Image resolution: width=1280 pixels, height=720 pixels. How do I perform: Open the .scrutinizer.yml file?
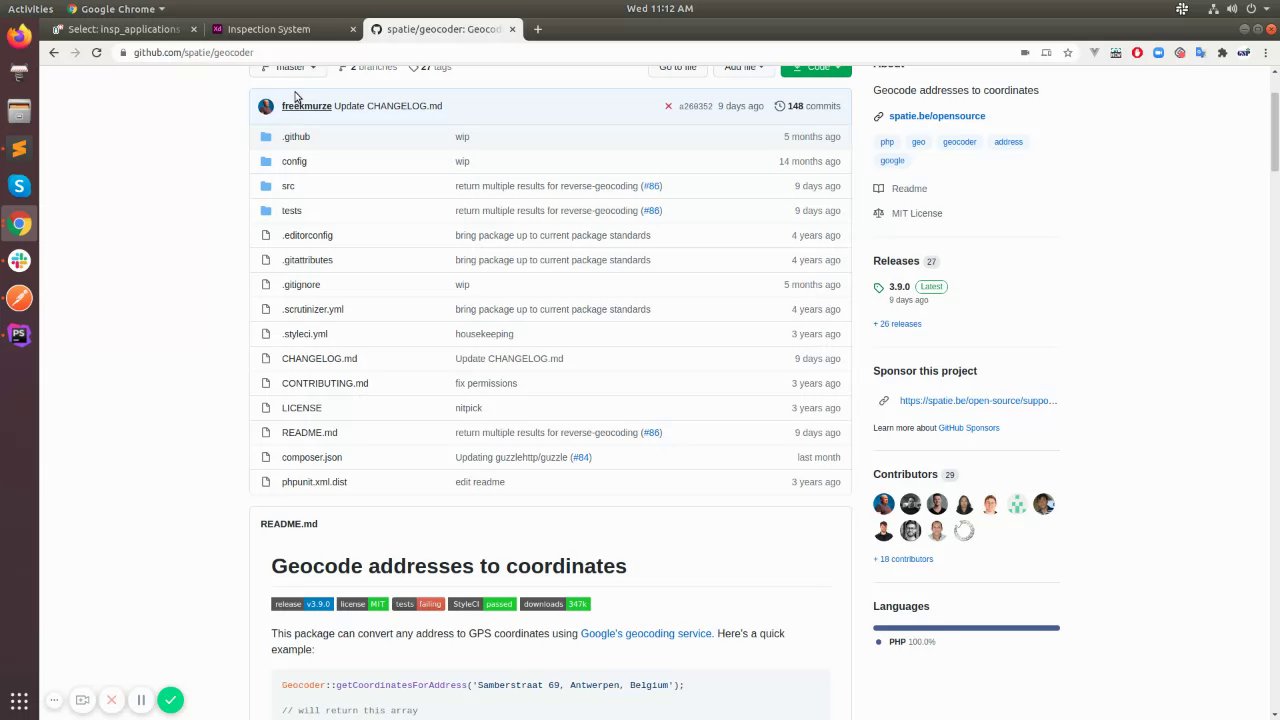coord(312,309)
